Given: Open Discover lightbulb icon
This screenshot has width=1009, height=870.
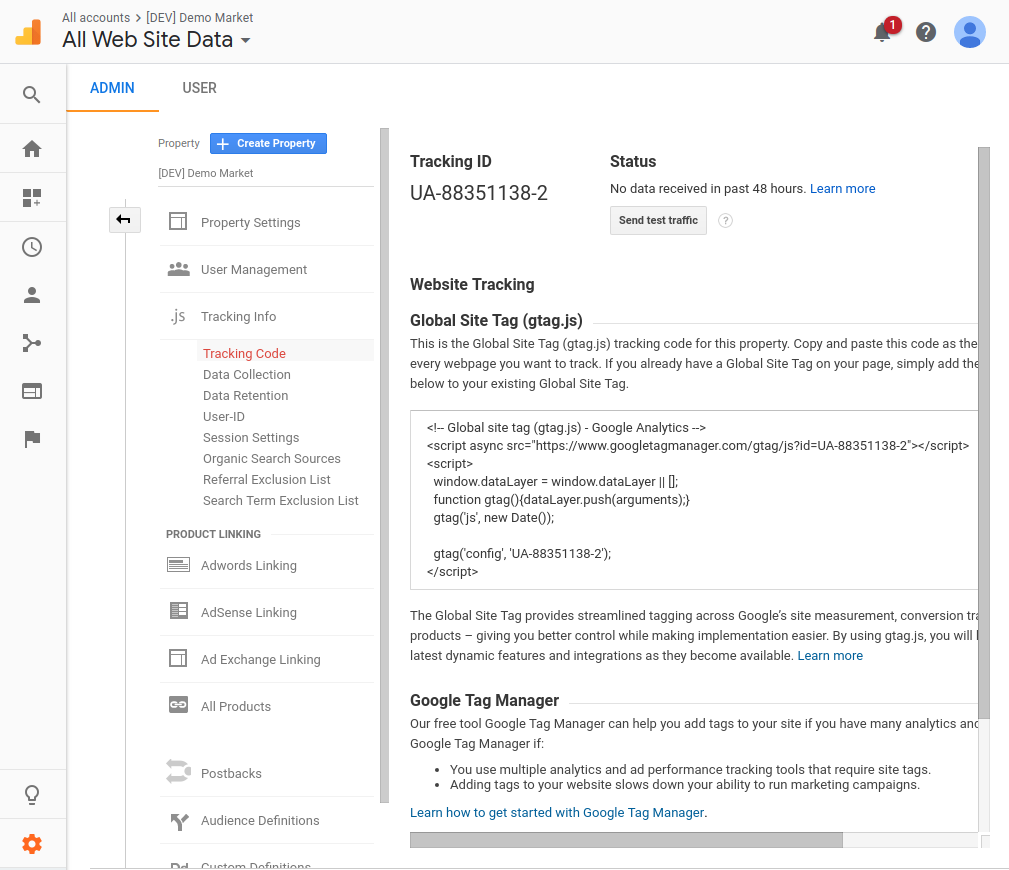Looking at the screenshot, I should click(x=32, y=795).
